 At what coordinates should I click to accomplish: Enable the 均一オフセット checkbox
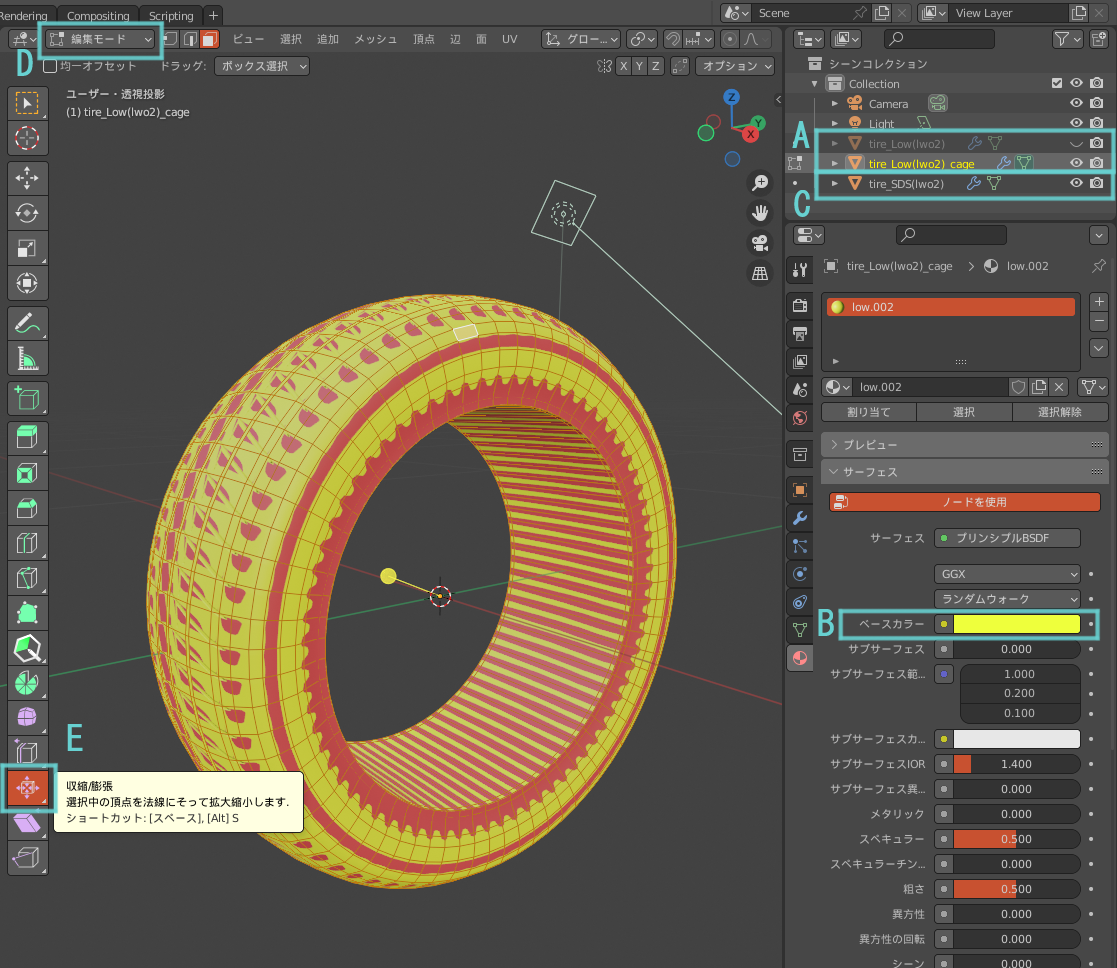50,66
